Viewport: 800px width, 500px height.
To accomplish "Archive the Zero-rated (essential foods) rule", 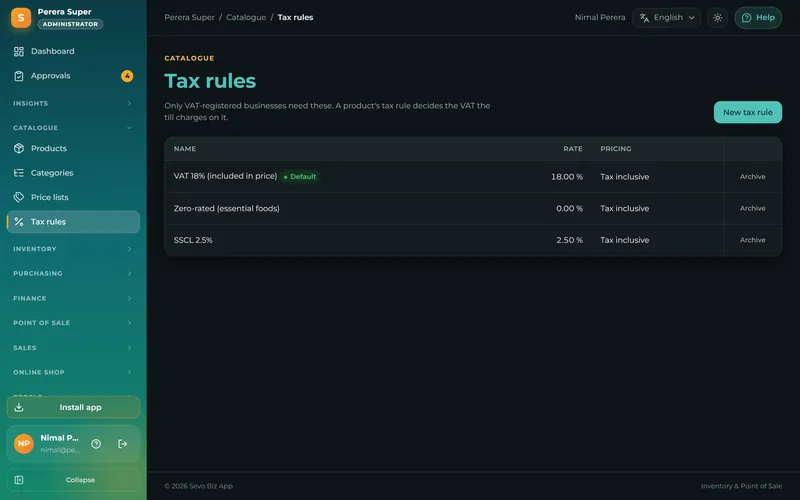I will click(753, 208).
